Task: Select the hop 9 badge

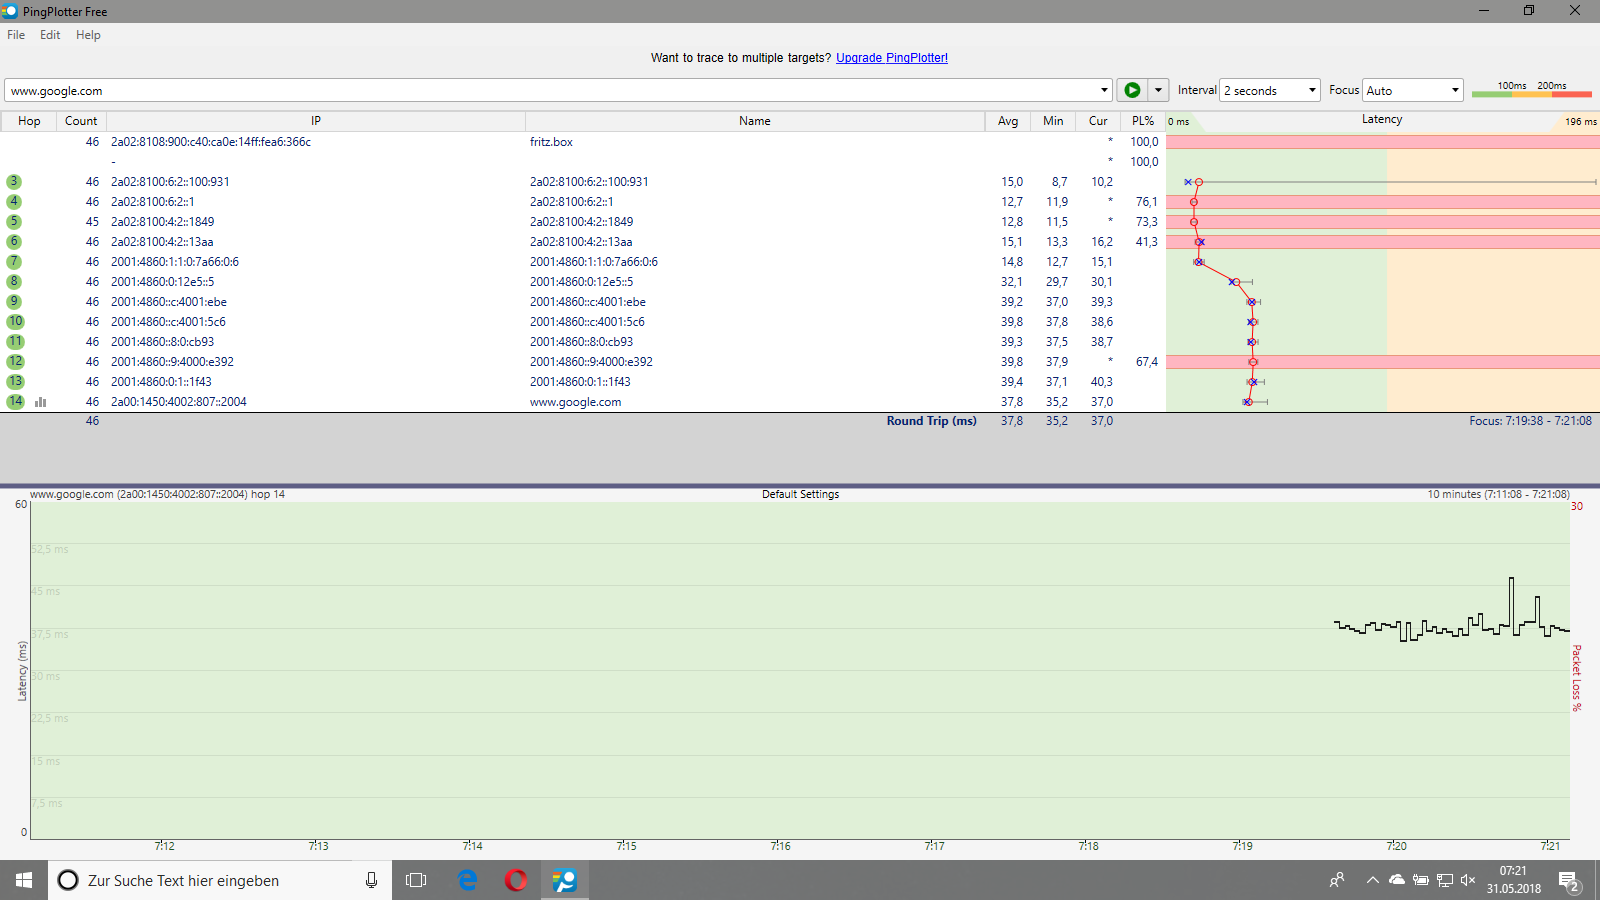Action: (x=14, y=302)
